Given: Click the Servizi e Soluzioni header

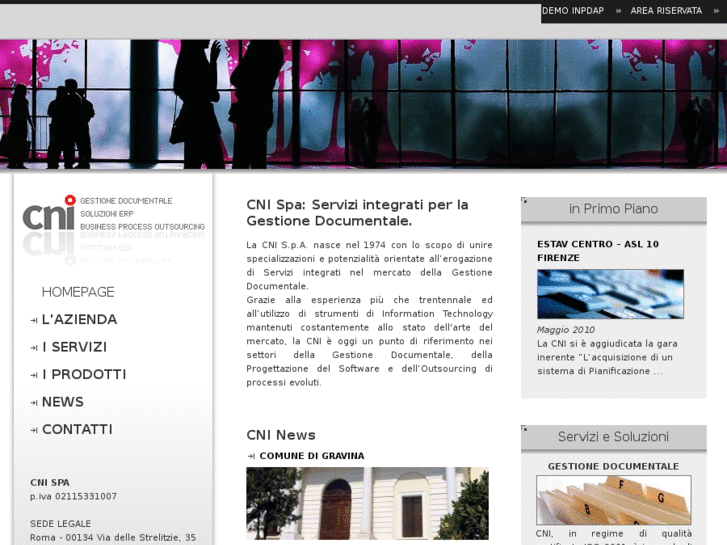Looking at the screenshot, I should pos(613,437).
